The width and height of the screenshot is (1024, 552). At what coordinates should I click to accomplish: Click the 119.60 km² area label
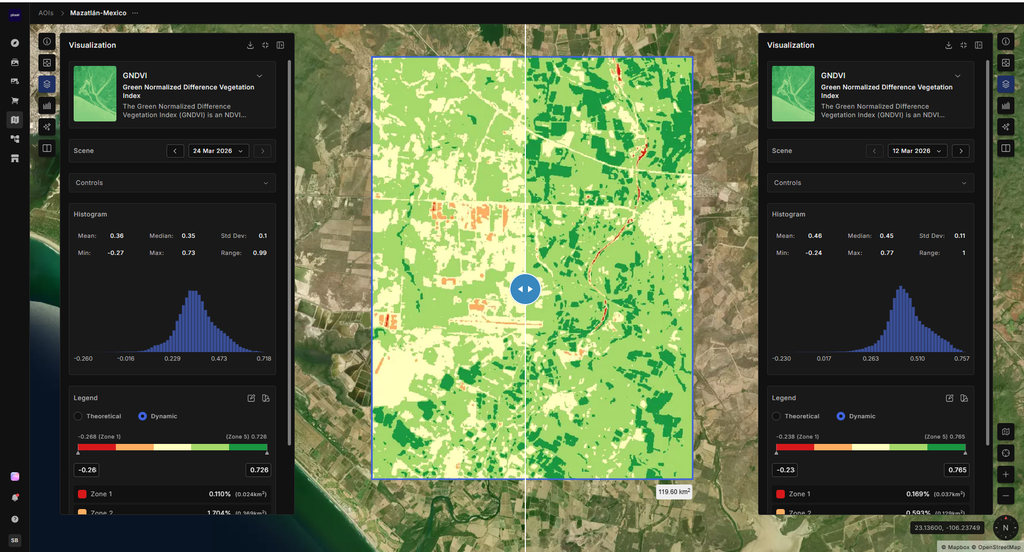point(674,491)
